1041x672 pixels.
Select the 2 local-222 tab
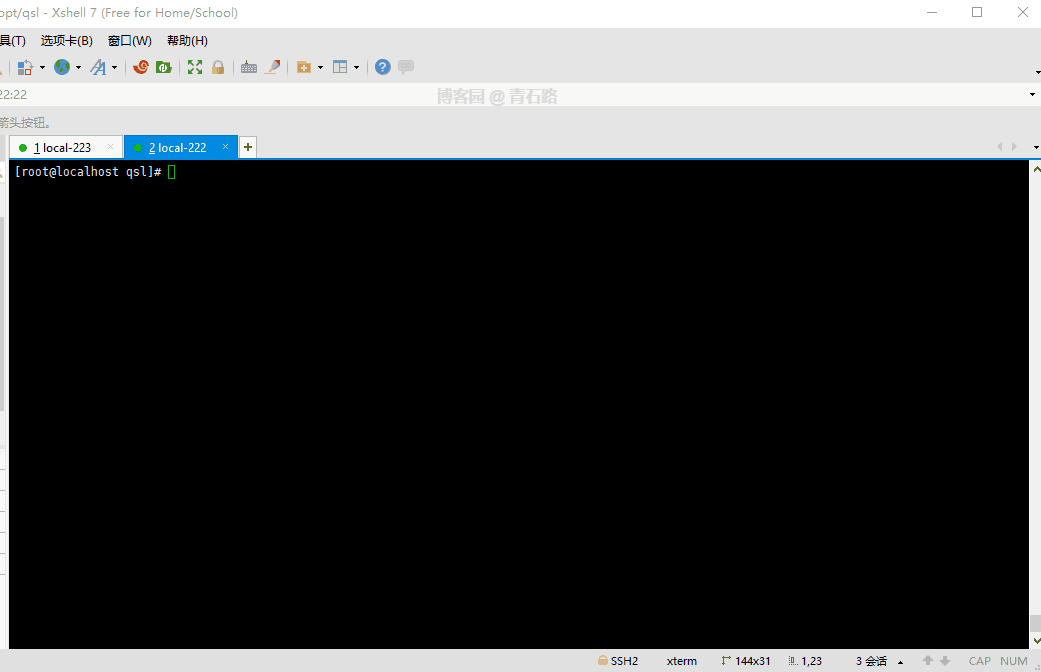pos(181,147)
